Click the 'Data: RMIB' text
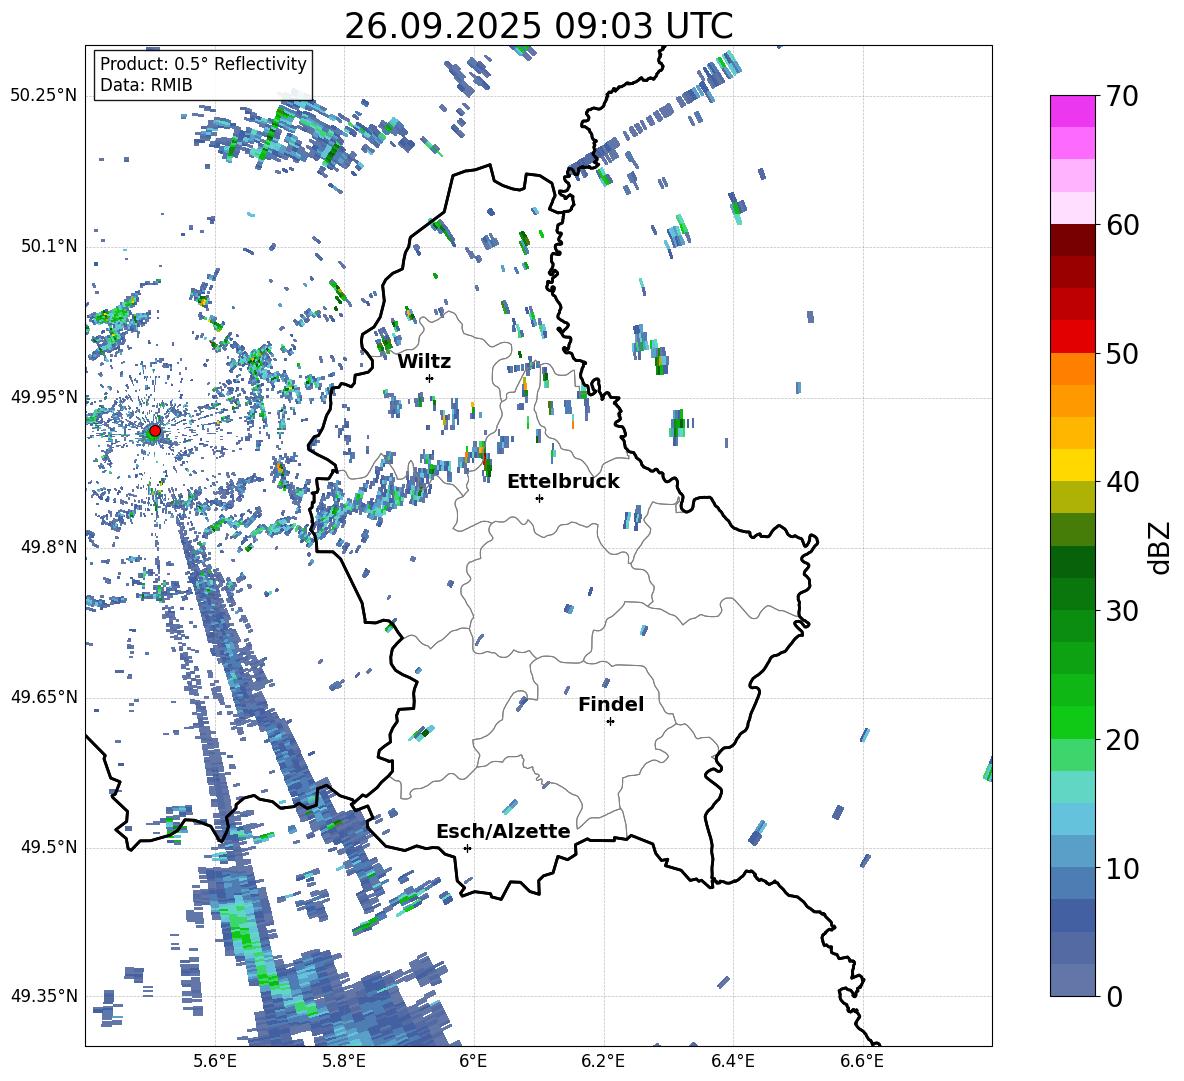Image resolution: width=1184 pixels, height=1081 pixels. point(146,85)
